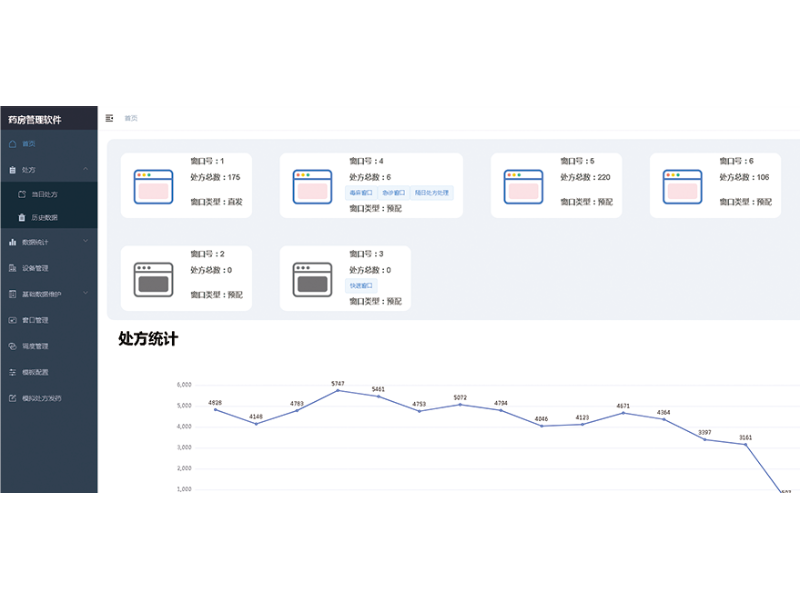The image size is (800, 600).
Task: Select the window 5 icon
Action: 523,186
